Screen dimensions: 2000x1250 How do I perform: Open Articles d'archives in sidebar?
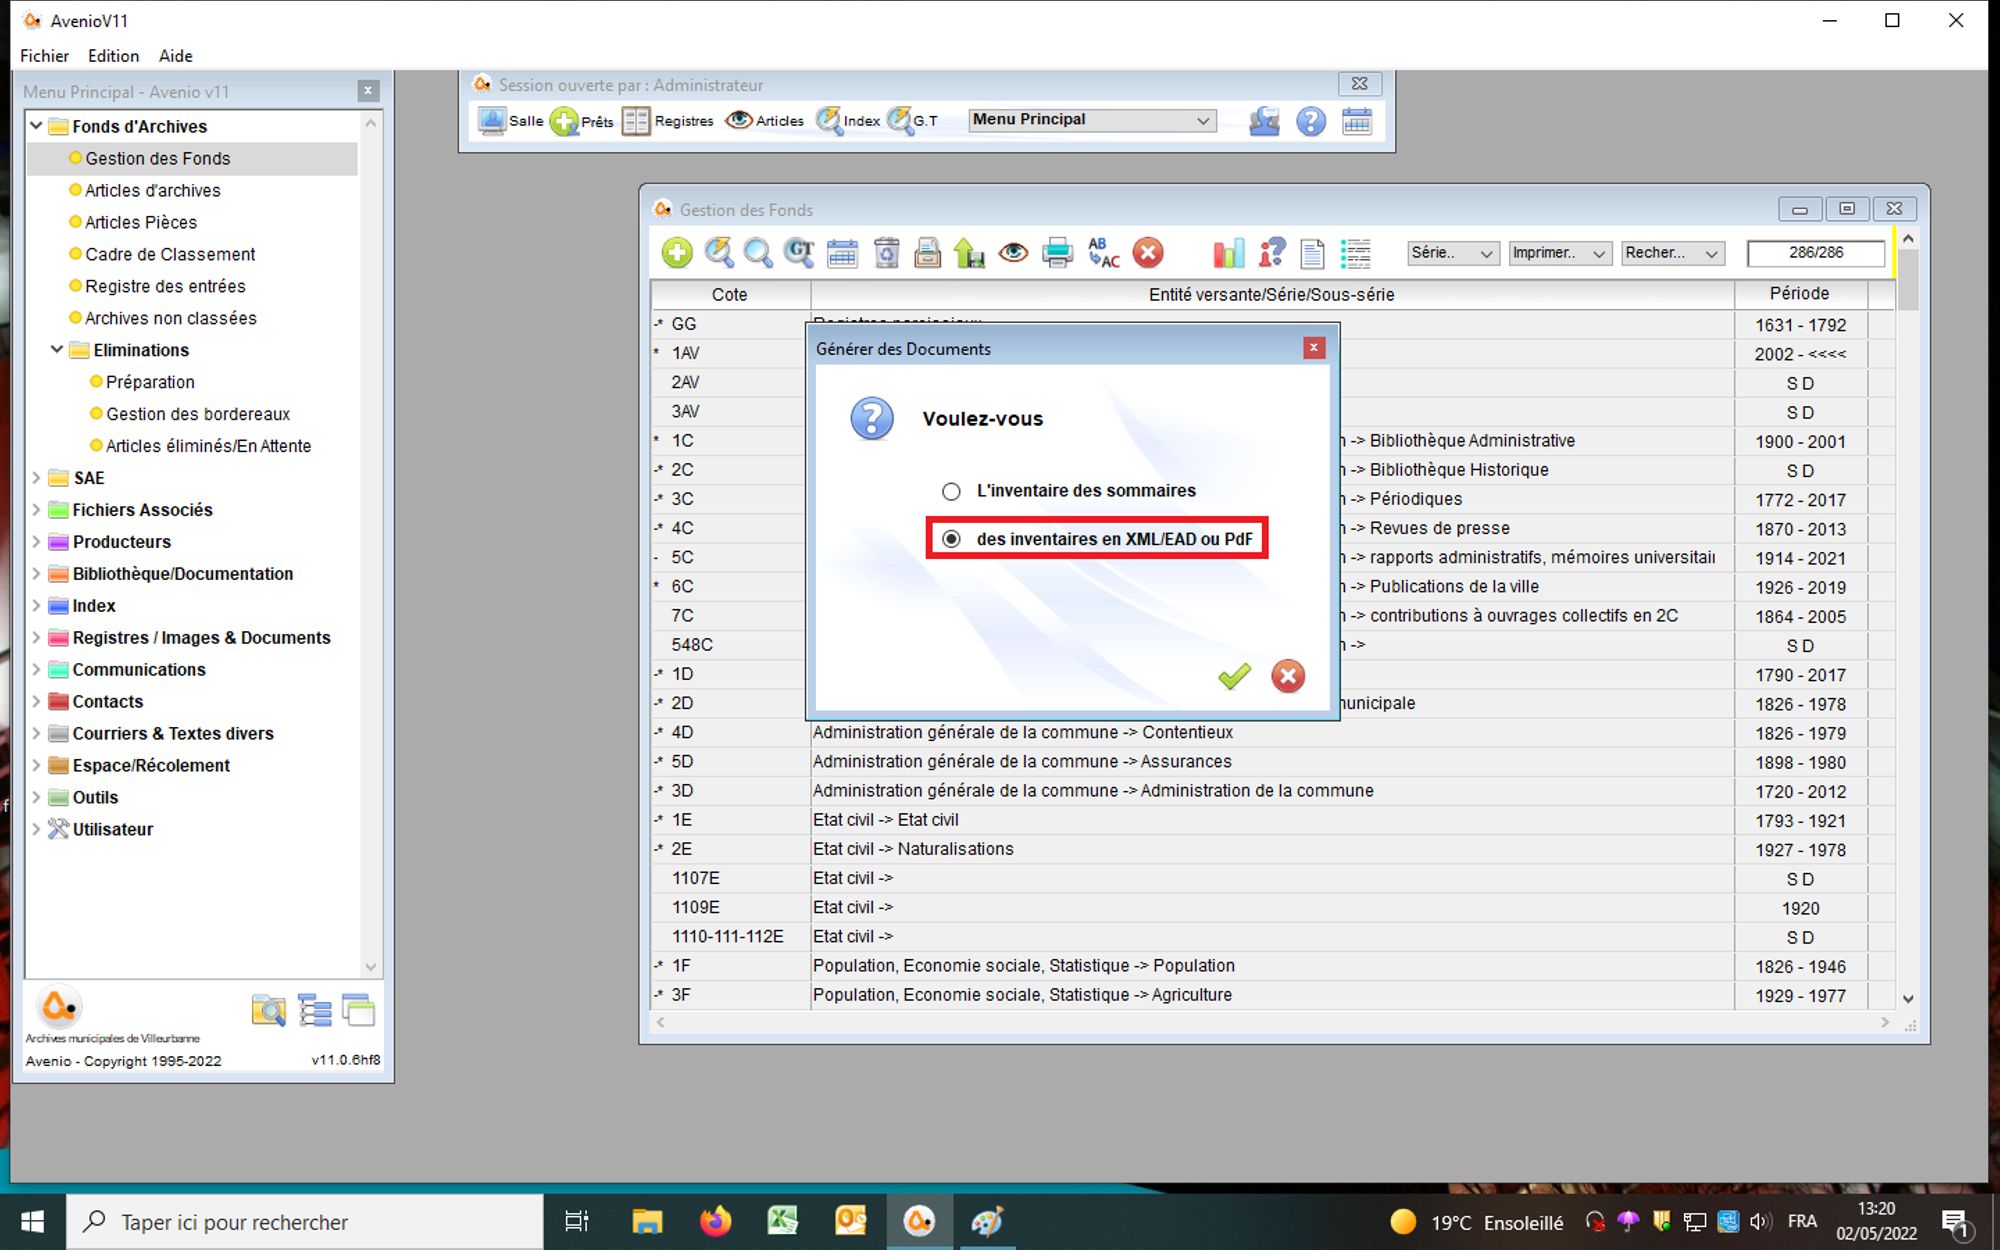[x=152, y=190]
